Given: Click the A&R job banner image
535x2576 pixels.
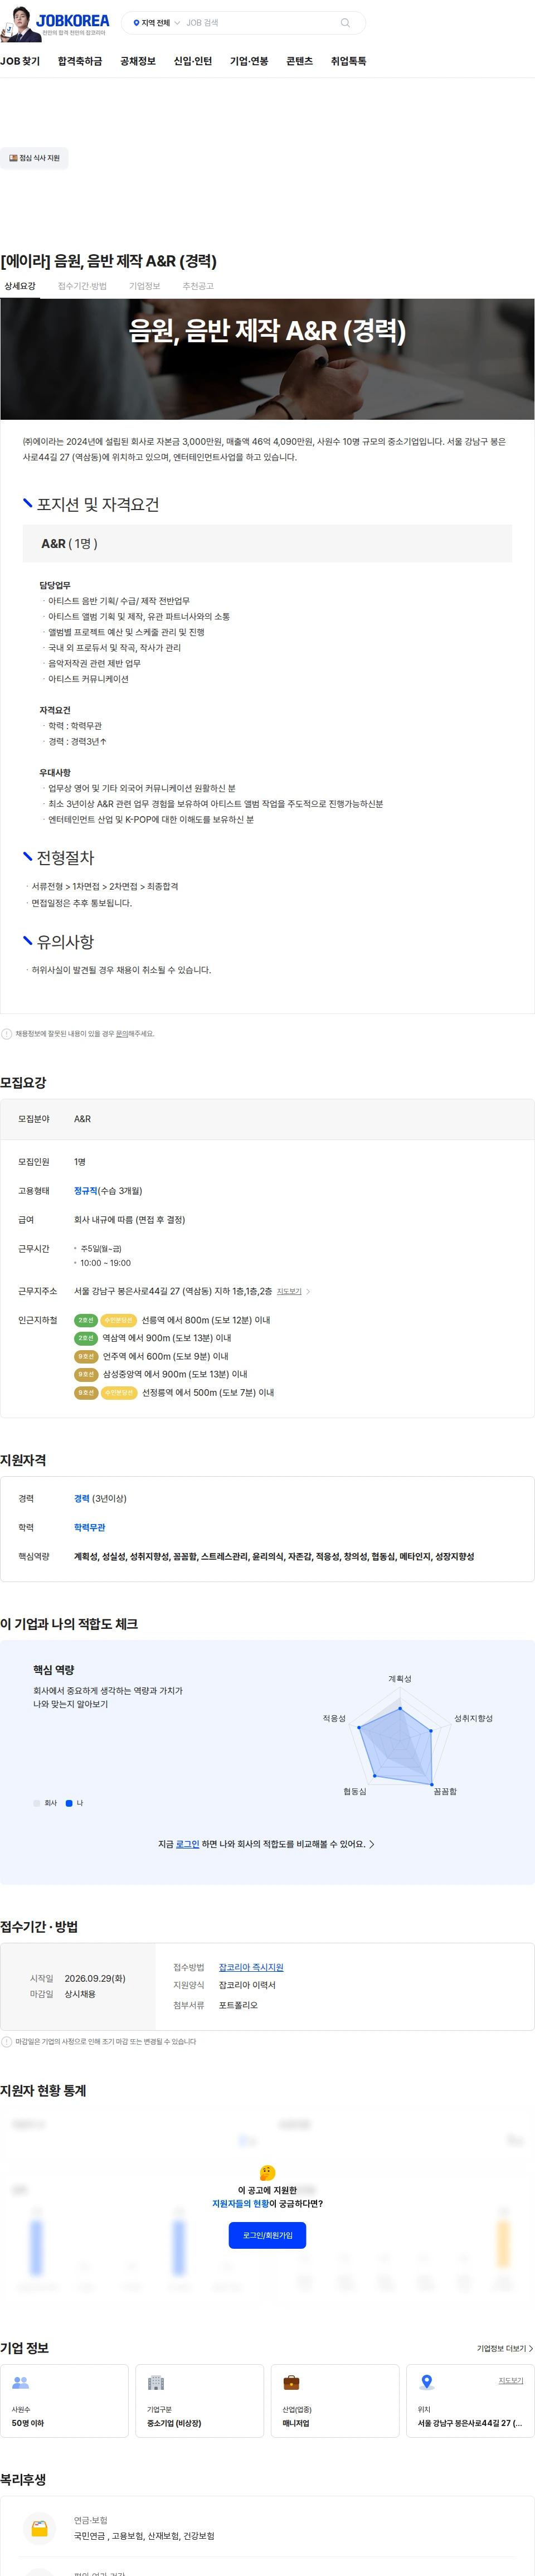Looking at the screenshot, I should tap(267, 359).
